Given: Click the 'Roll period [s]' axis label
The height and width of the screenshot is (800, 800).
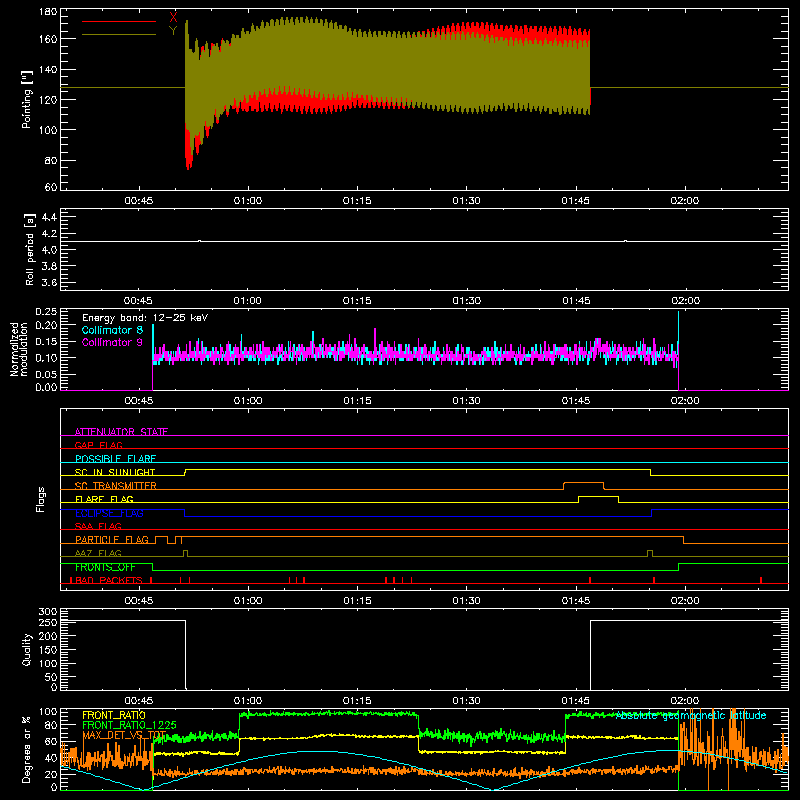Looking at the screenshot, I should click(x=30, y=249).
